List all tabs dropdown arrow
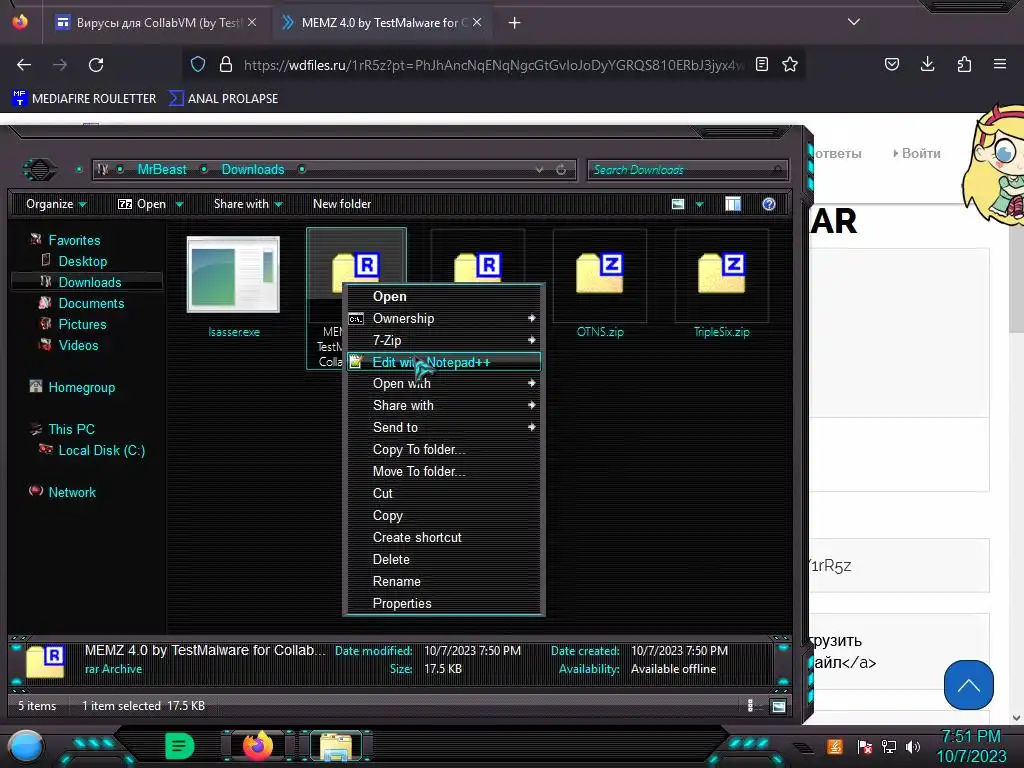Screen dimensions: 1024x768 (854, 22)
